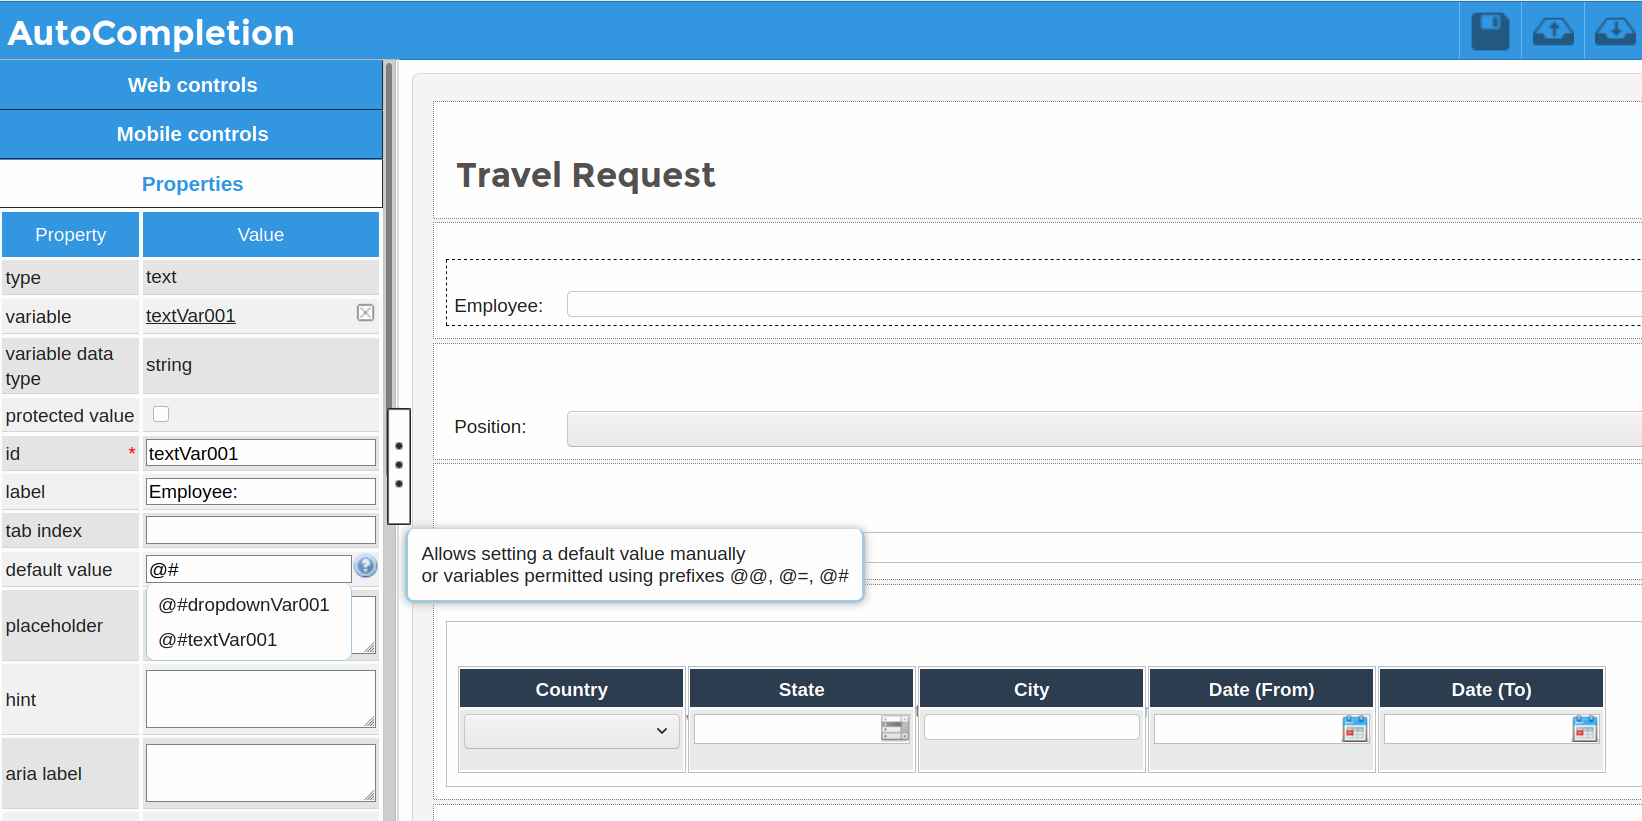Click the Save floppy disk icon
The image size is (1642, 821).
point(1490,31)
